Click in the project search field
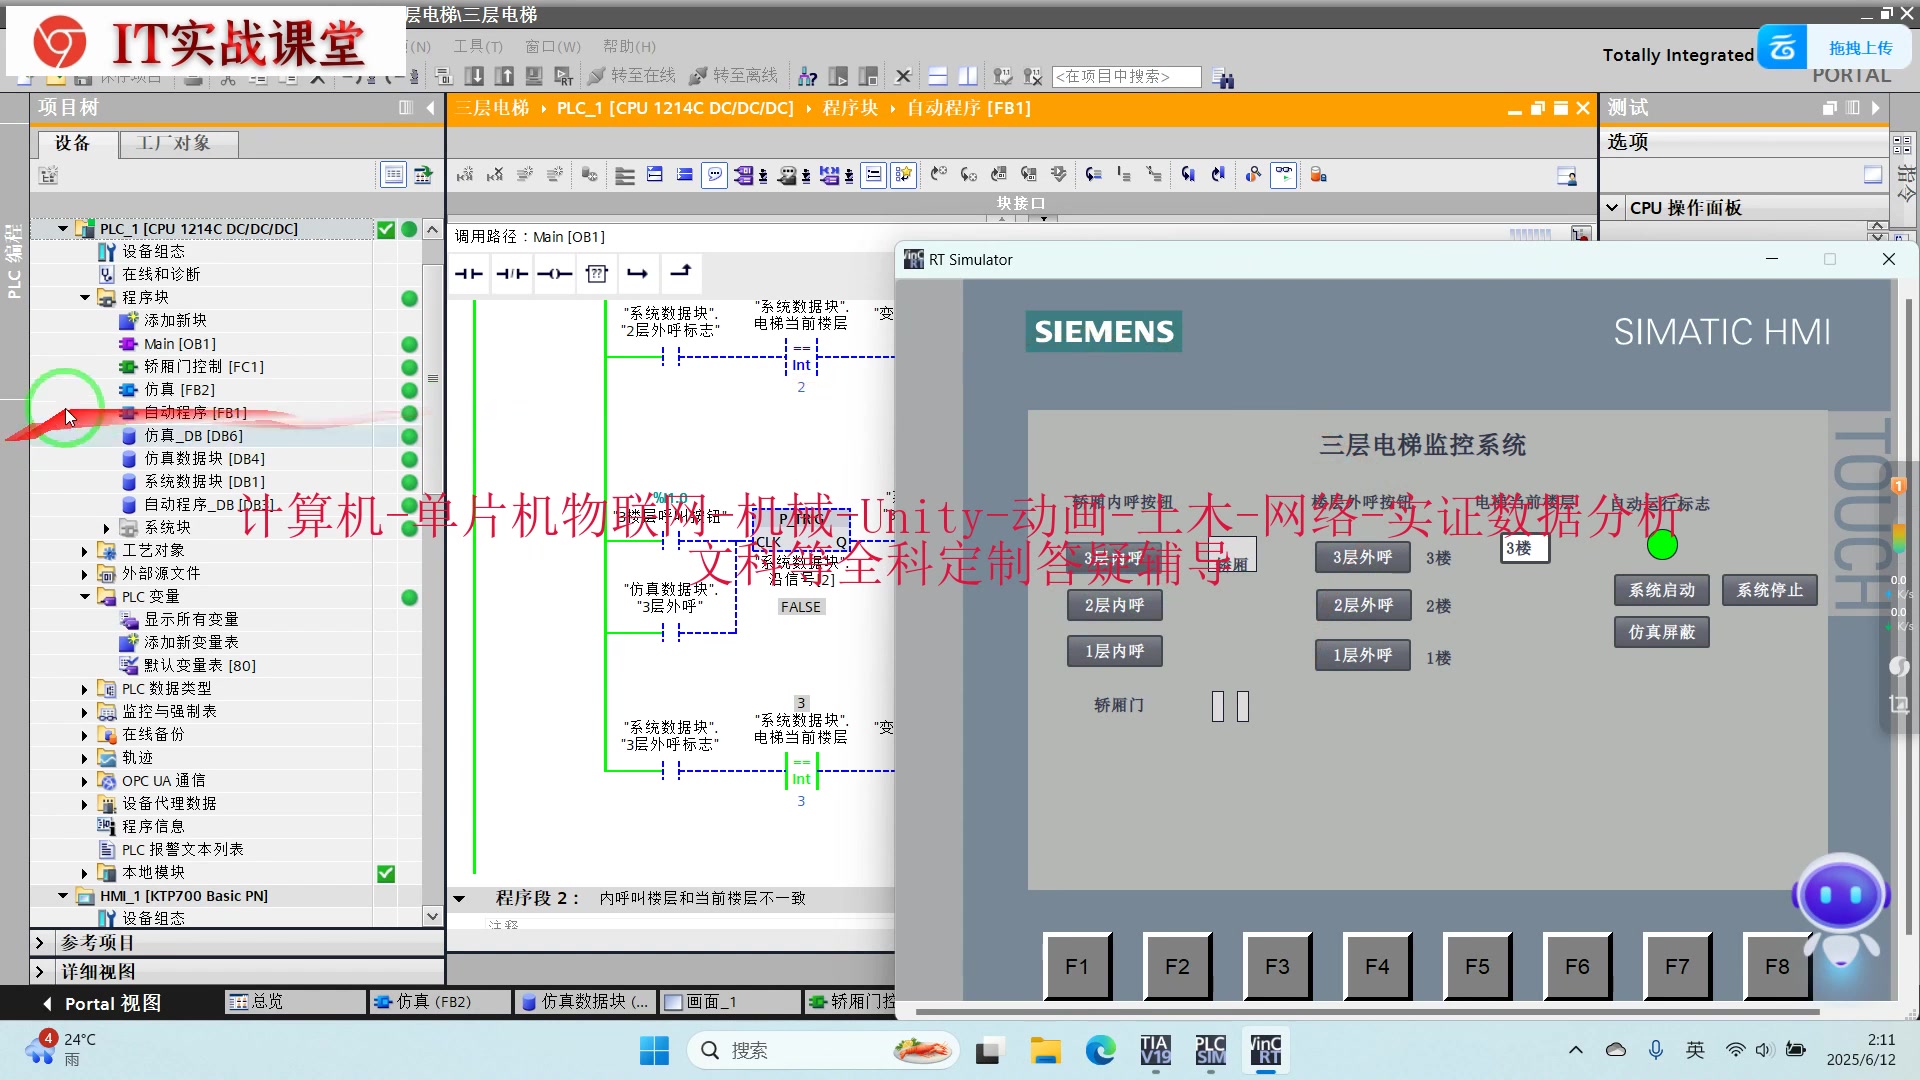Screen dimensions: 1920x1080 coord(1126,76)
